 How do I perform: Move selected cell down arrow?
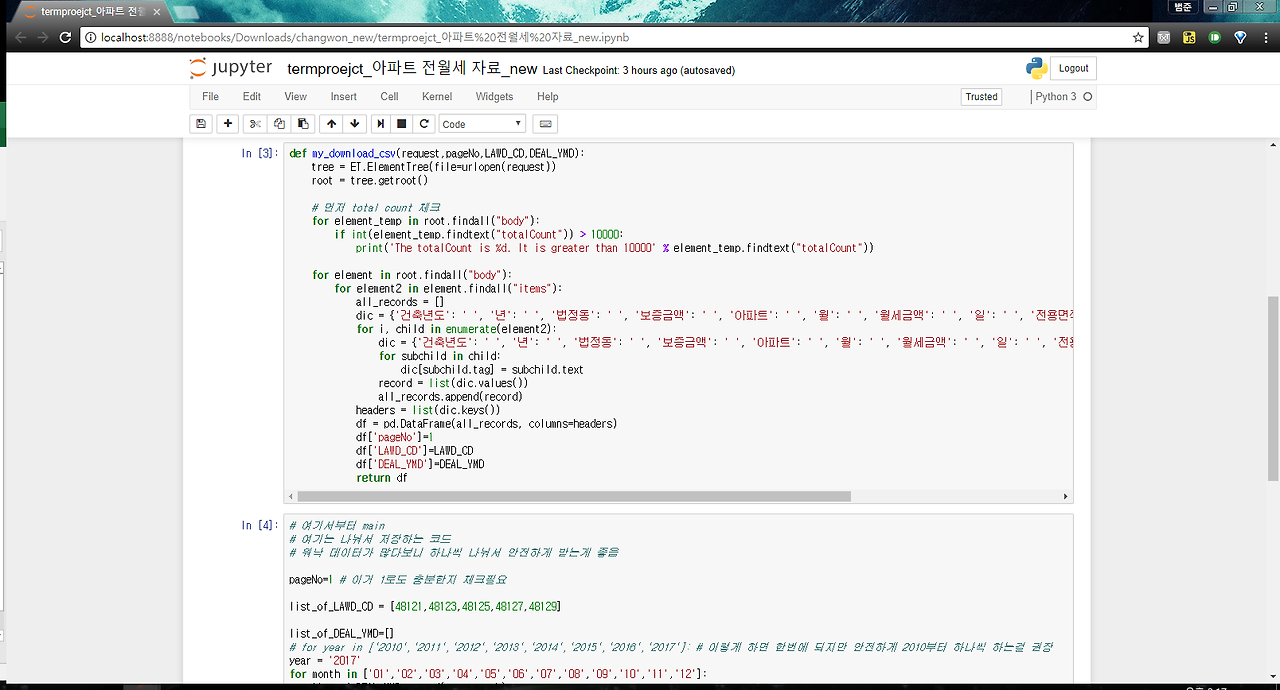tap(354, 124)
